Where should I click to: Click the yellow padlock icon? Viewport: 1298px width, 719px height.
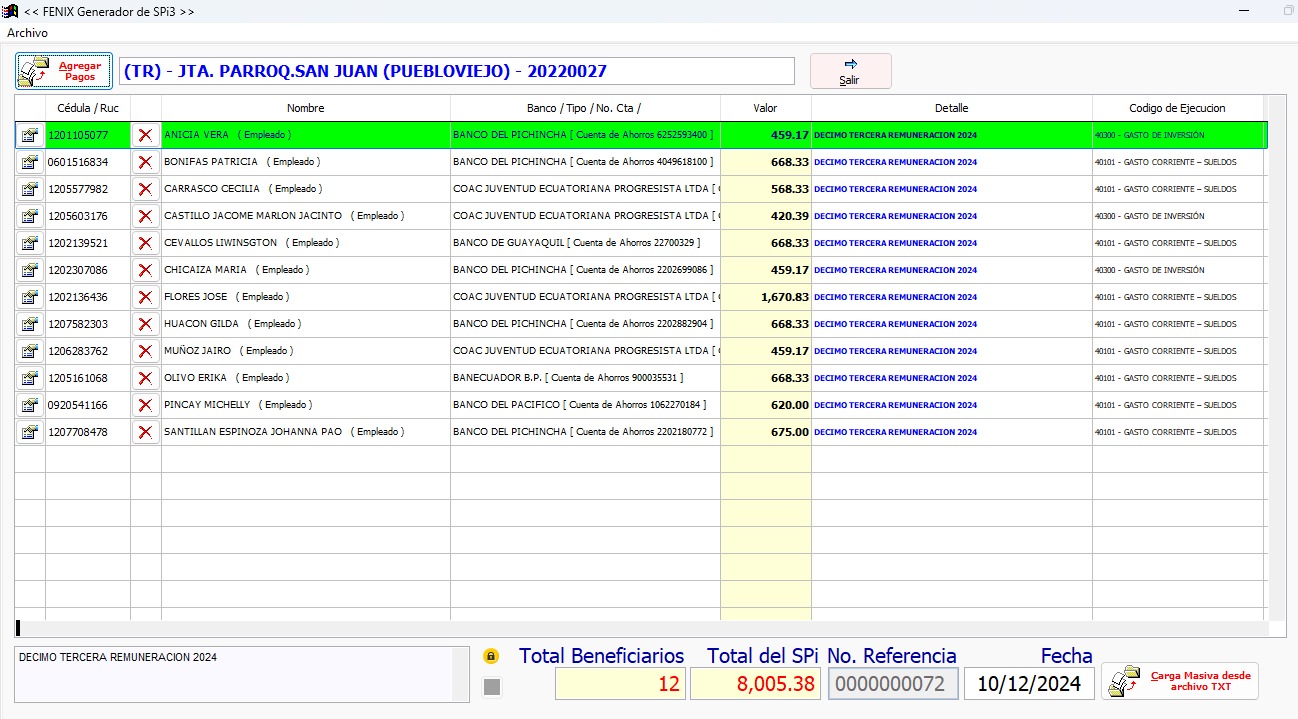click(491, 656)
